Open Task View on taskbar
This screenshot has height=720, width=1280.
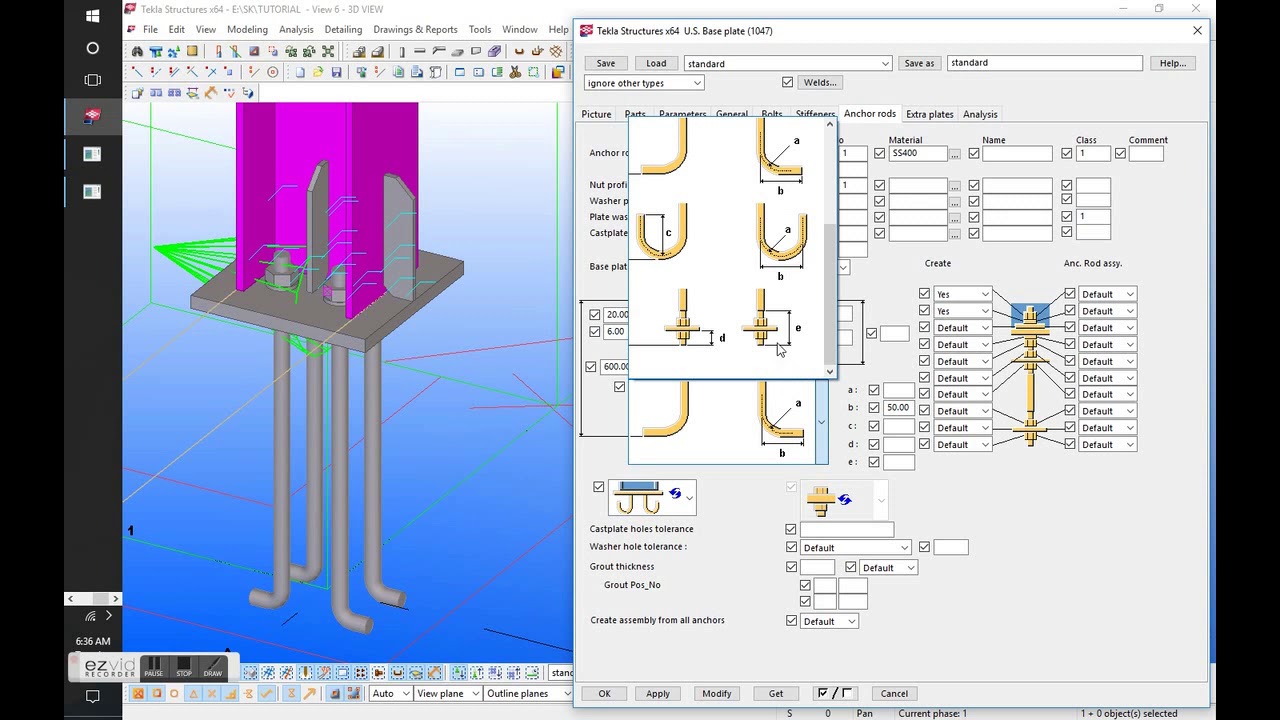click(93, 80)
